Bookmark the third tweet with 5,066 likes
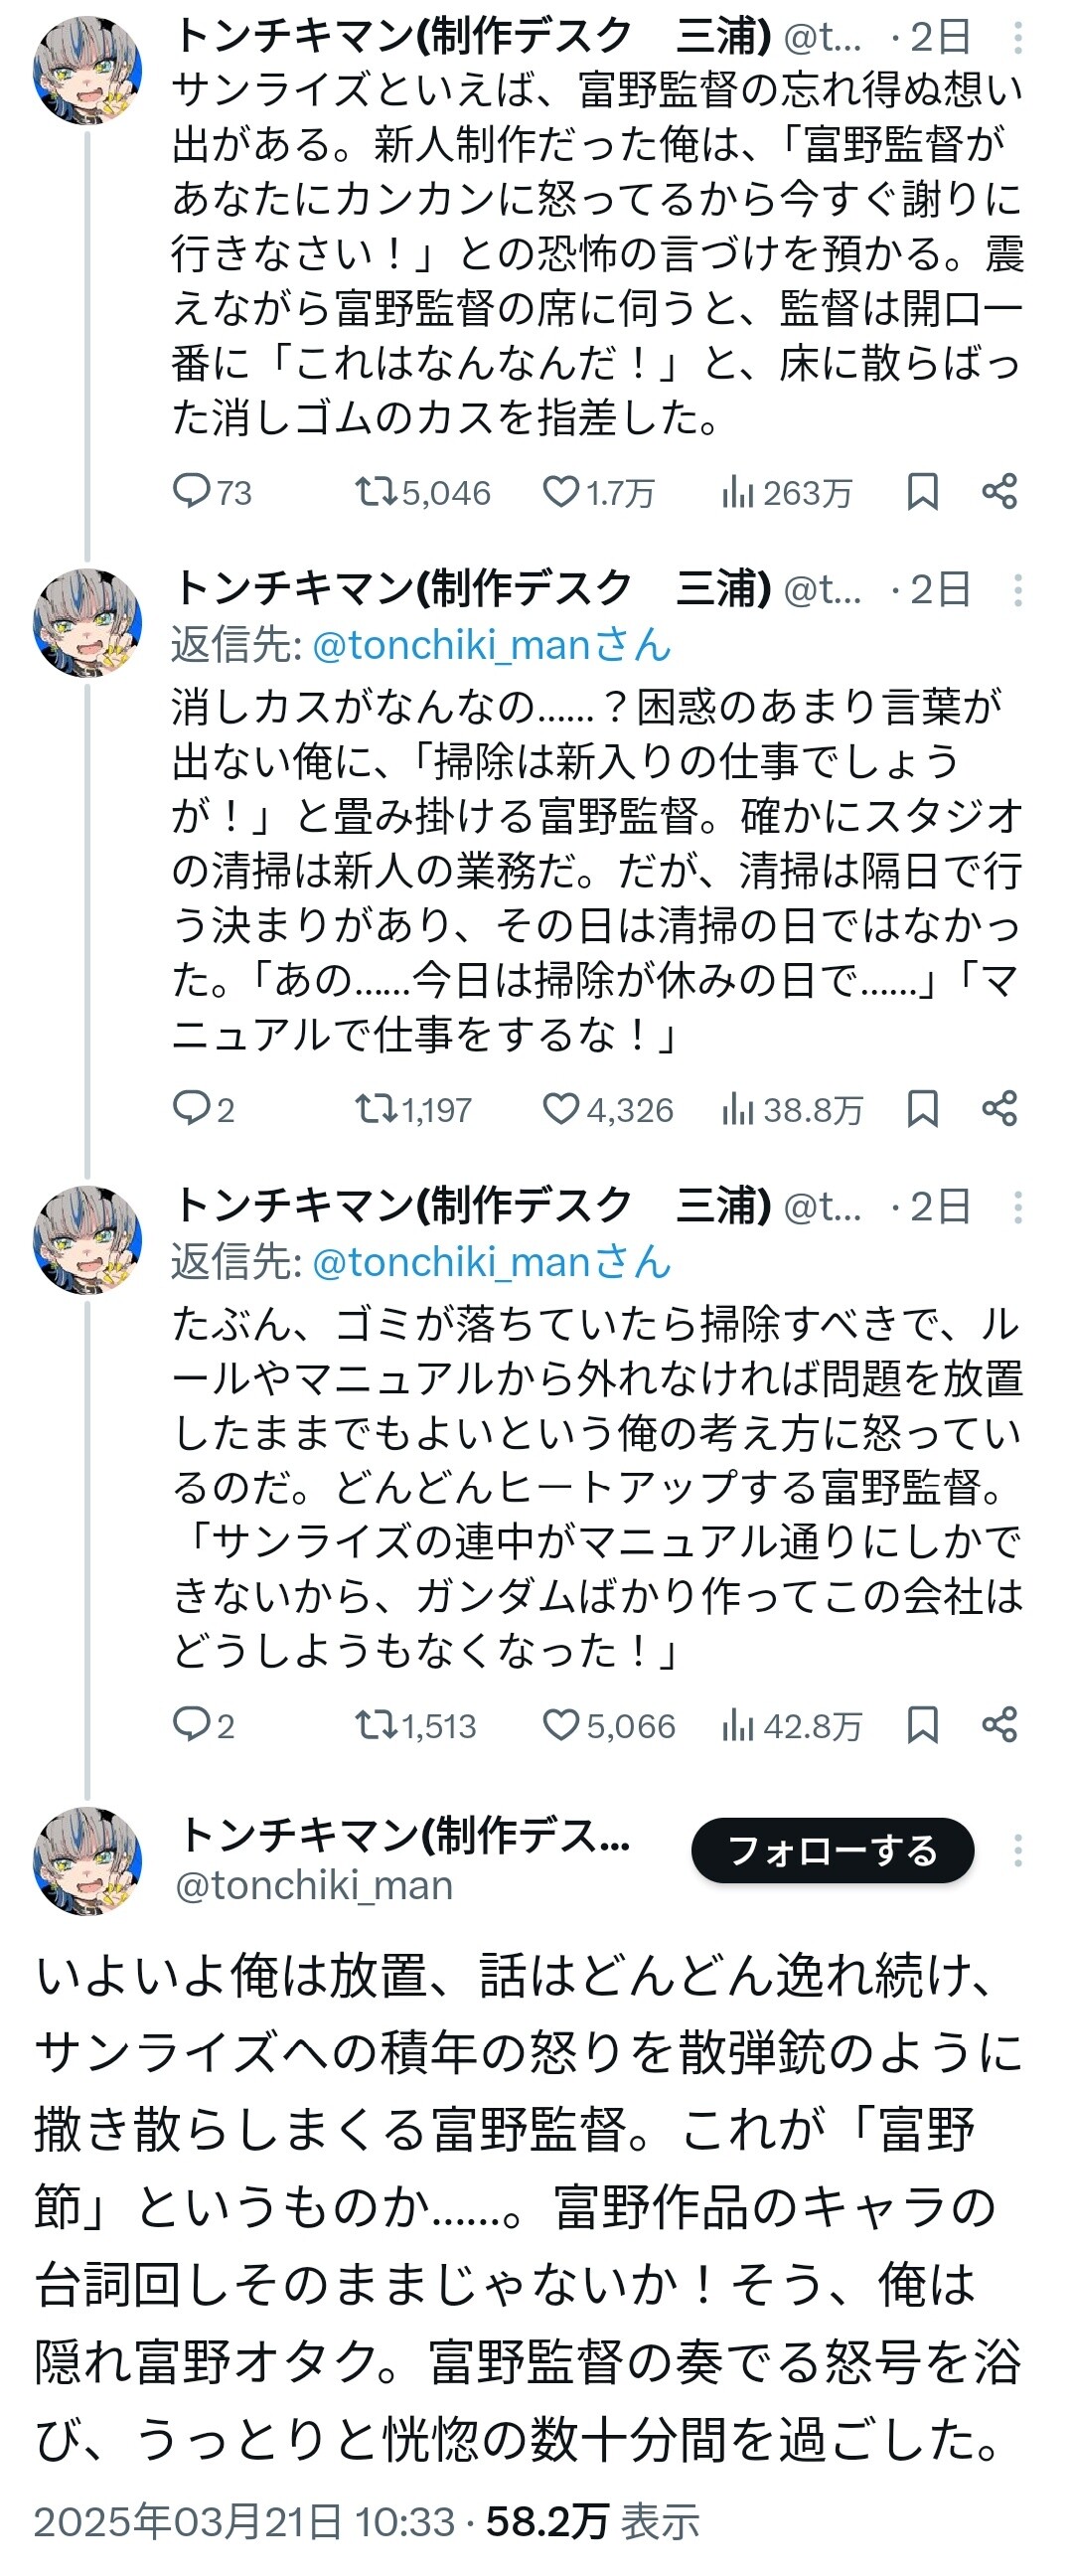 click(x=922, y=1725)
